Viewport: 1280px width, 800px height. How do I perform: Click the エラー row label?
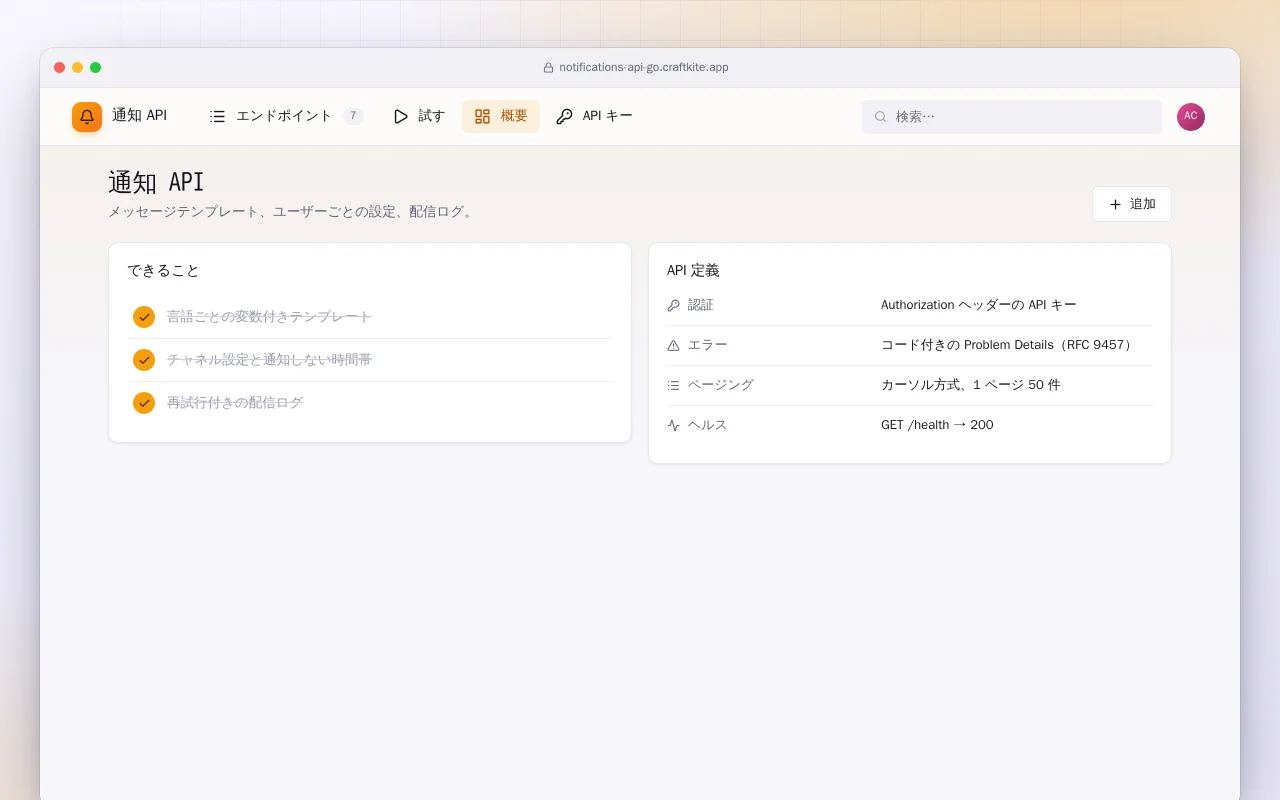708,345
